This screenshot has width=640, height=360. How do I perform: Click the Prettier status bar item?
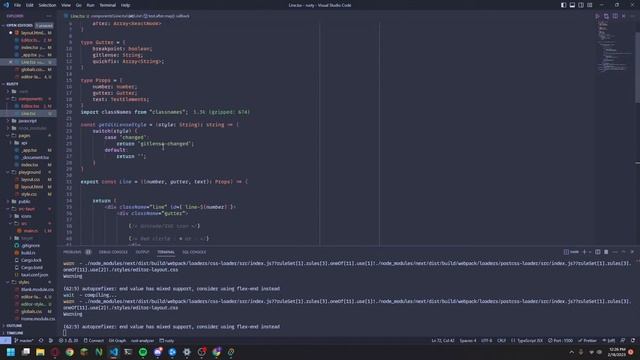coord(587,340)
